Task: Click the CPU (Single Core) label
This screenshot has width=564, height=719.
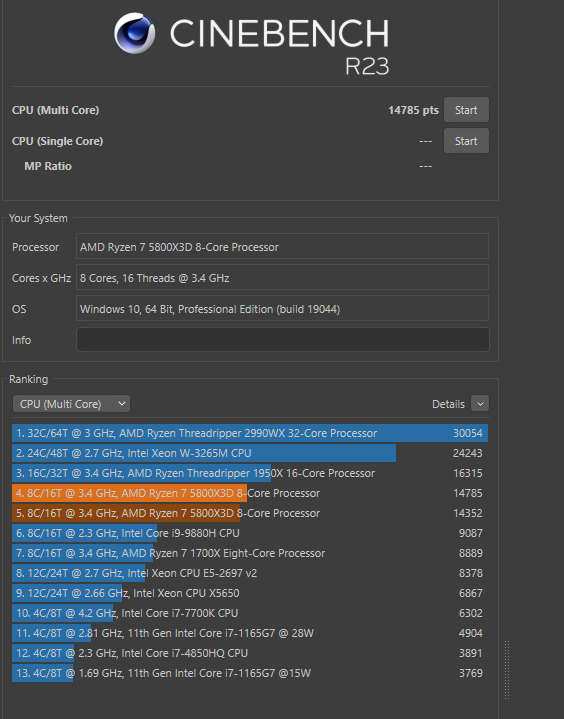Action: point(57,141)
